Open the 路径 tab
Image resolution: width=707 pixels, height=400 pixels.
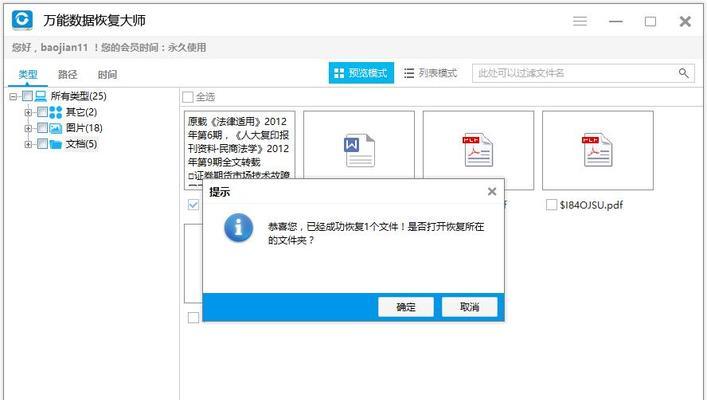click(68, 74)
